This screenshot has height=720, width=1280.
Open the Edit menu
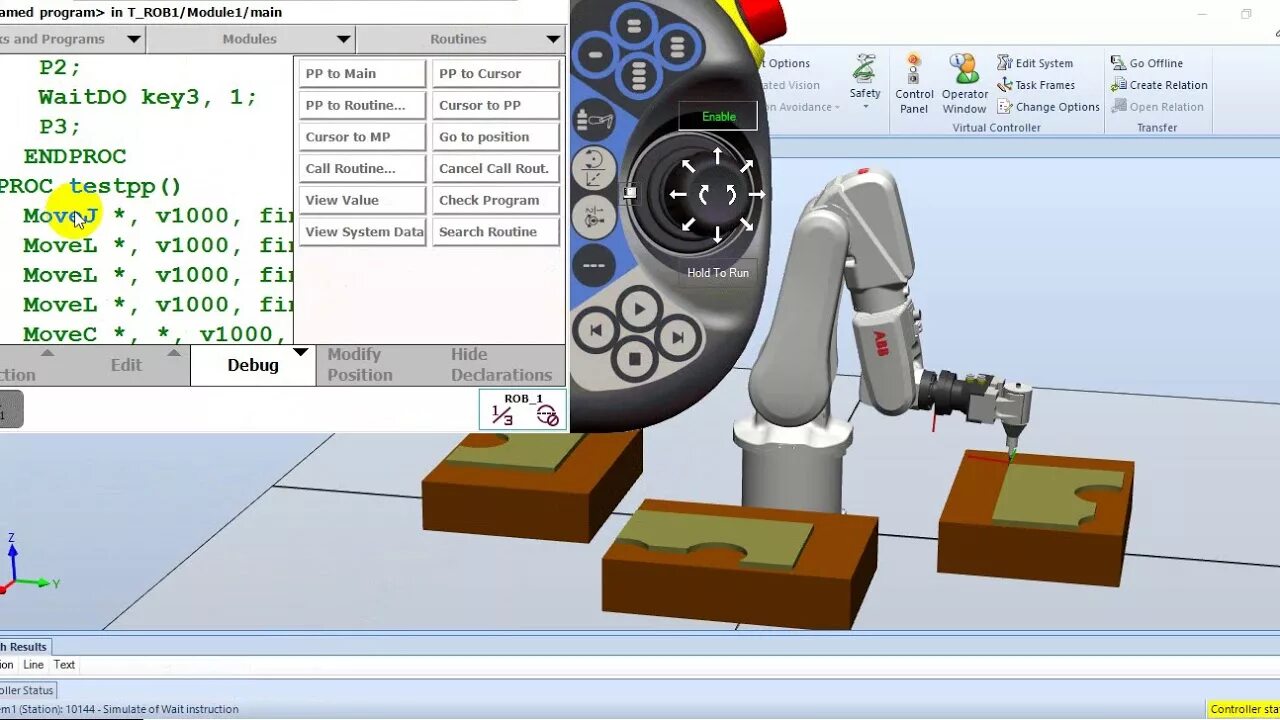(126, 365)
